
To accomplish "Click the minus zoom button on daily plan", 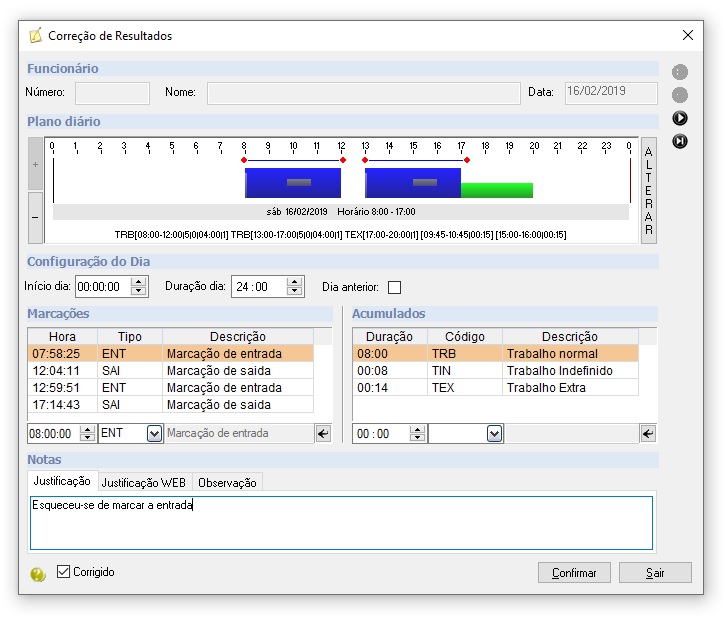I will tap(36, 216).
